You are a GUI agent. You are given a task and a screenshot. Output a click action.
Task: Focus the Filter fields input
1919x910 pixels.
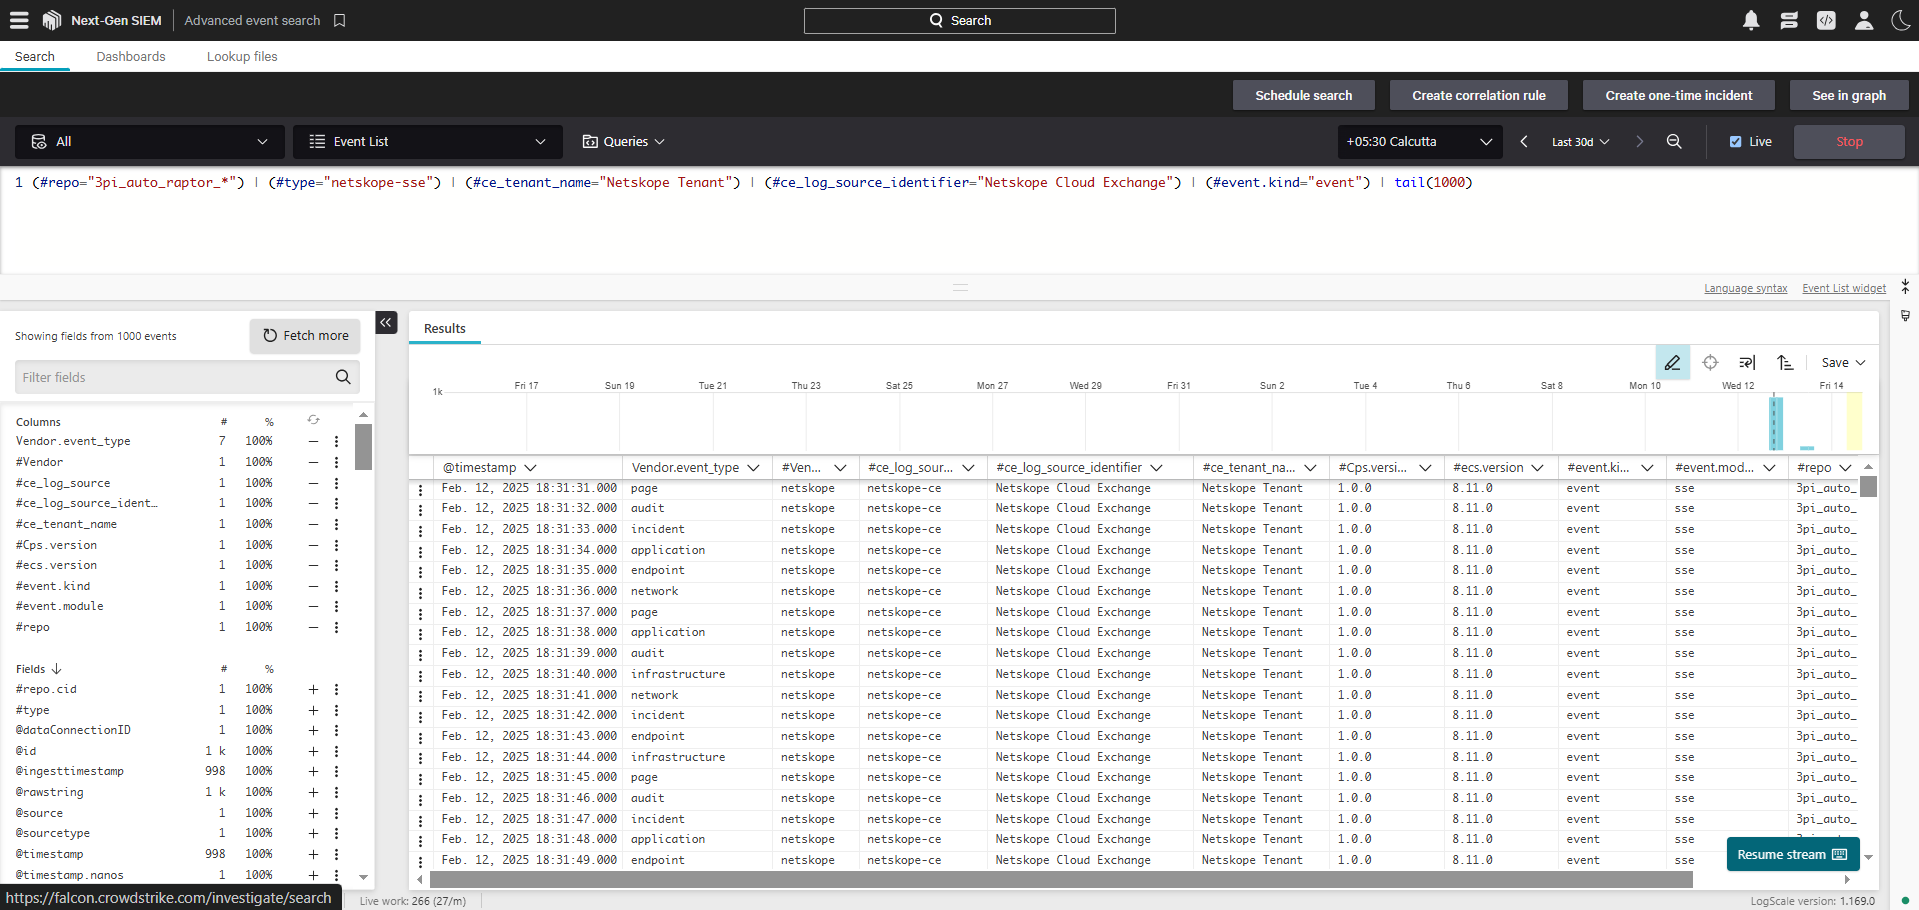(x=187, y=377)
